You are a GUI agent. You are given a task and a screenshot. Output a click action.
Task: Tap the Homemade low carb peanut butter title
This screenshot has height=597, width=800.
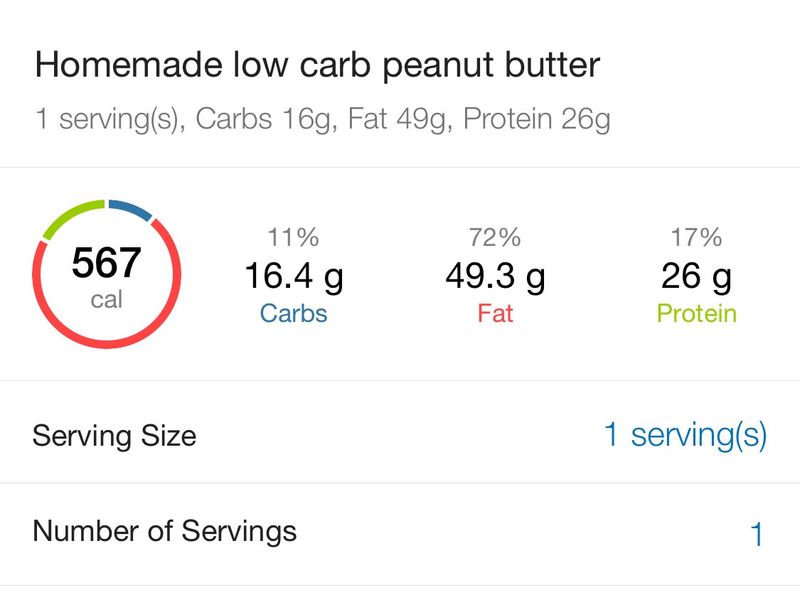(317, 65)
